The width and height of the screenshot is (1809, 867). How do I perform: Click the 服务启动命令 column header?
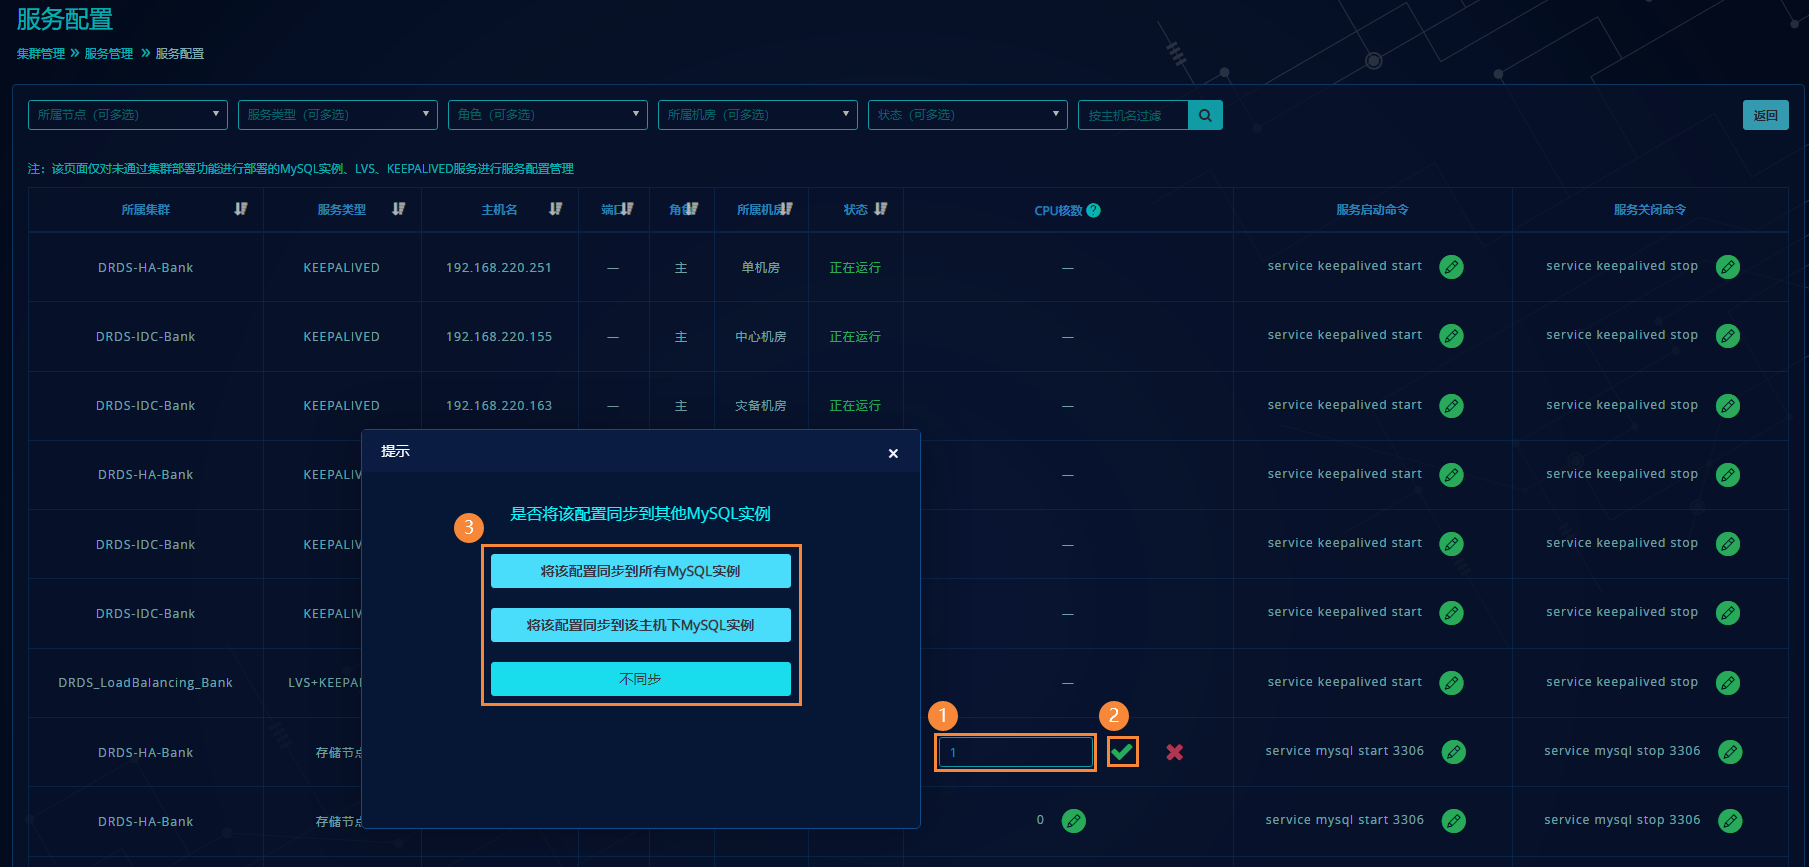[1373, 210]
